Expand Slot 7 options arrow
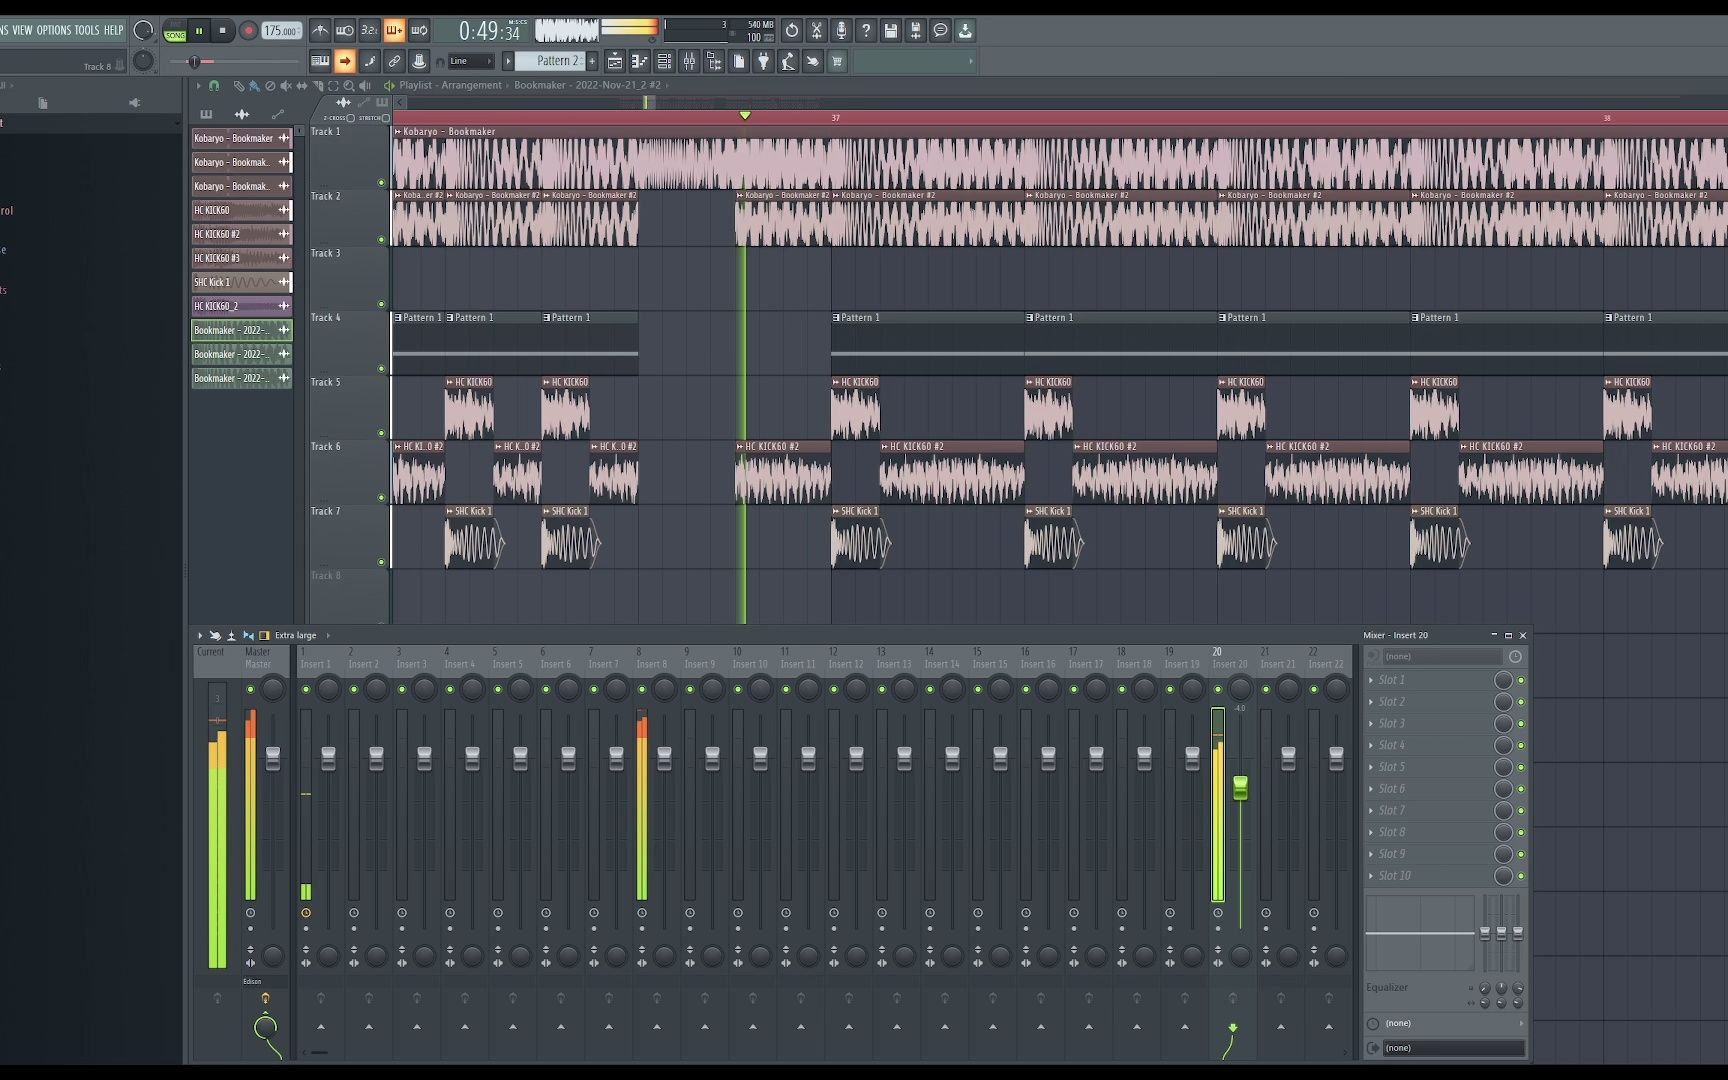This screenshot has height=1080, width=1728. point(1371,811)
